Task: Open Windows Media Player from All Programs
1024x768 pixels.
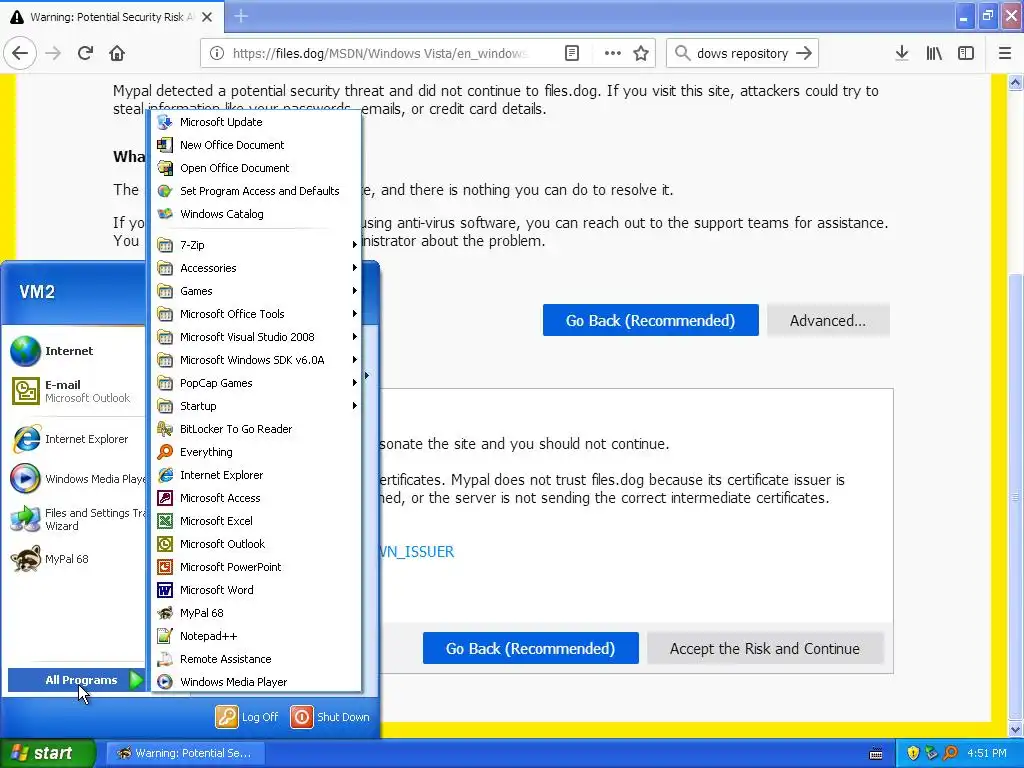Action: click(x=256, y=682)
